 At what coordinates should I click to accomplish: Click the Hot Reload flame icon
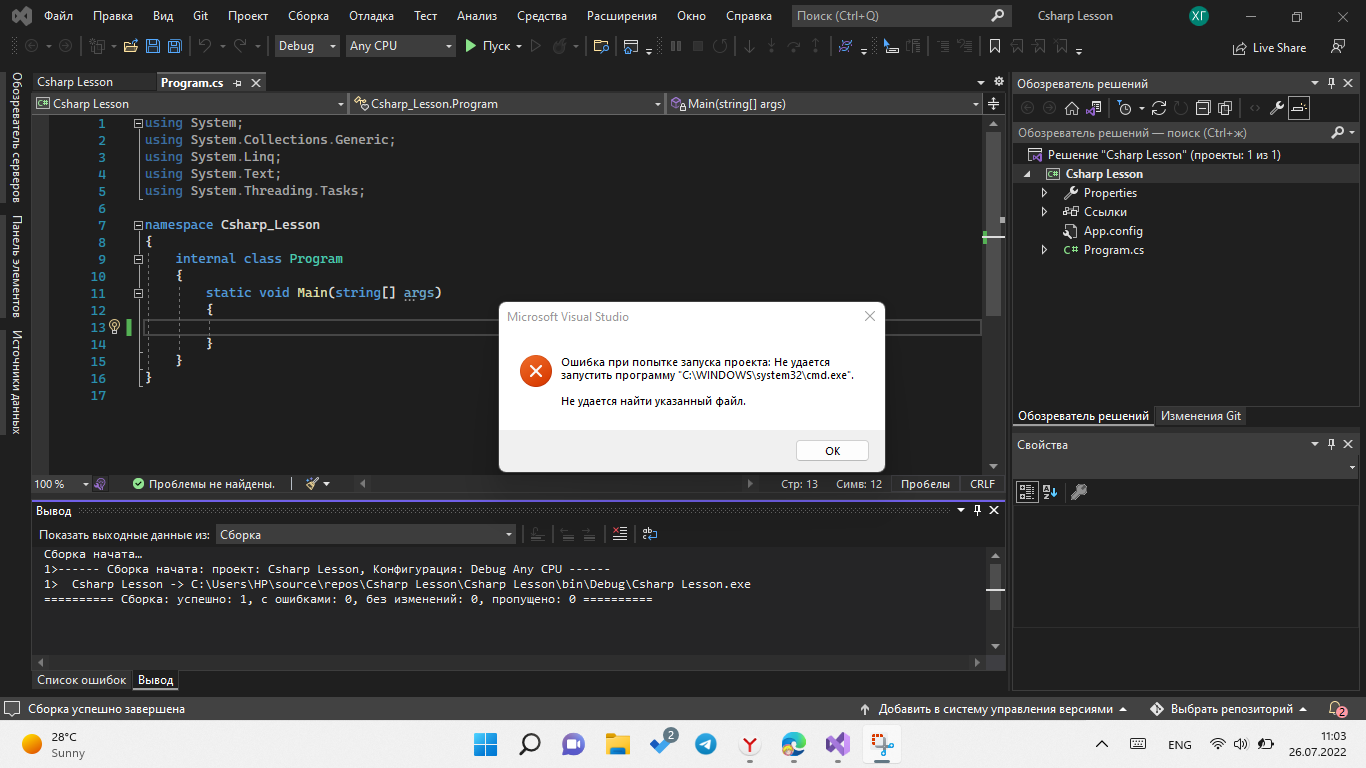[x=559, y=46]
